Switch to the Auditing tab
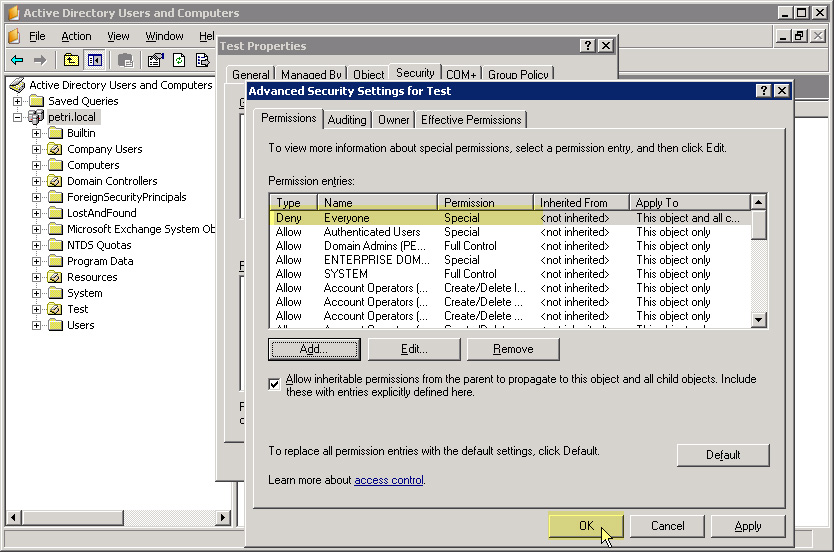This screenshot has width=834, height=552. [347, 120]
